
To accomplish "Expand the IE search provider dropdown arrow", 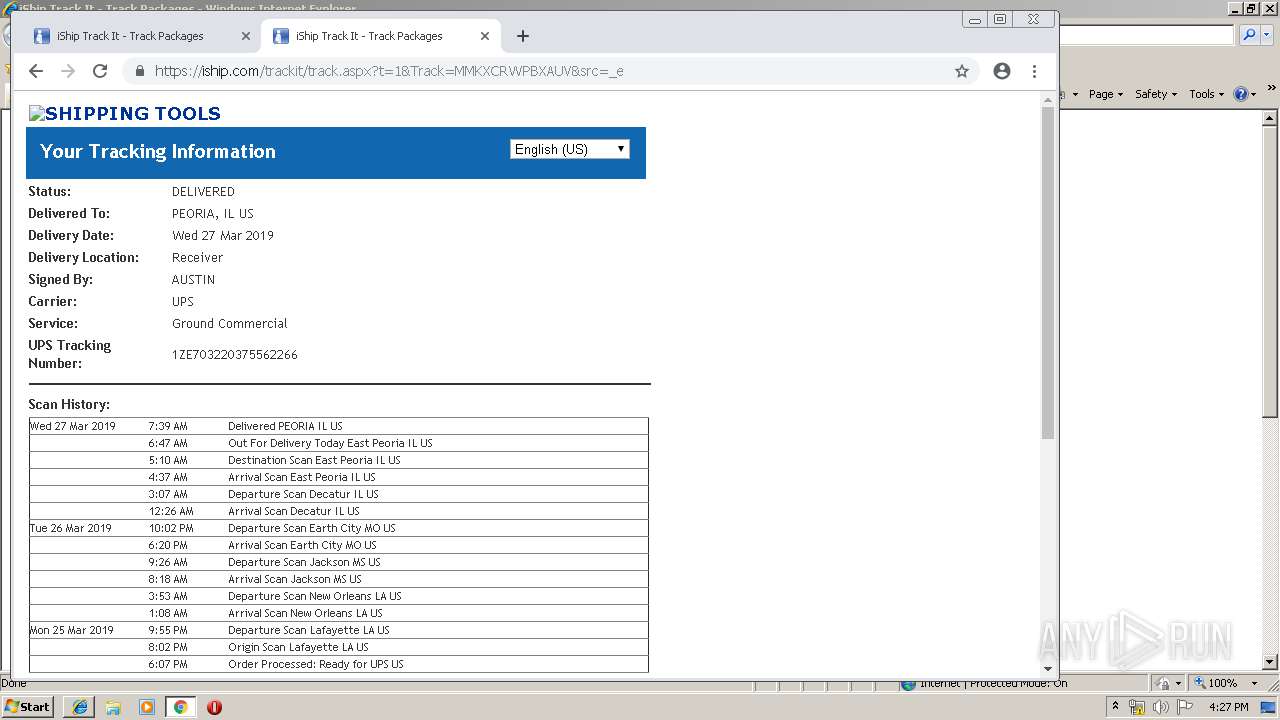I will coord(1265,35).
